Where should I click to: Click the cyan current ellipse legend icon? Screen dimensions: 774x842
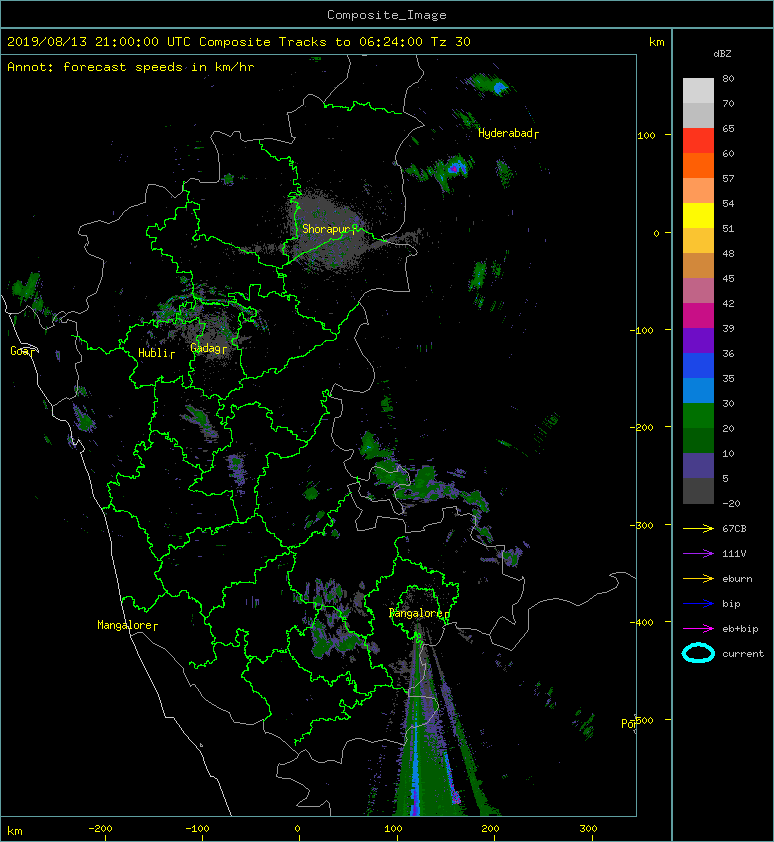point(698,653)
